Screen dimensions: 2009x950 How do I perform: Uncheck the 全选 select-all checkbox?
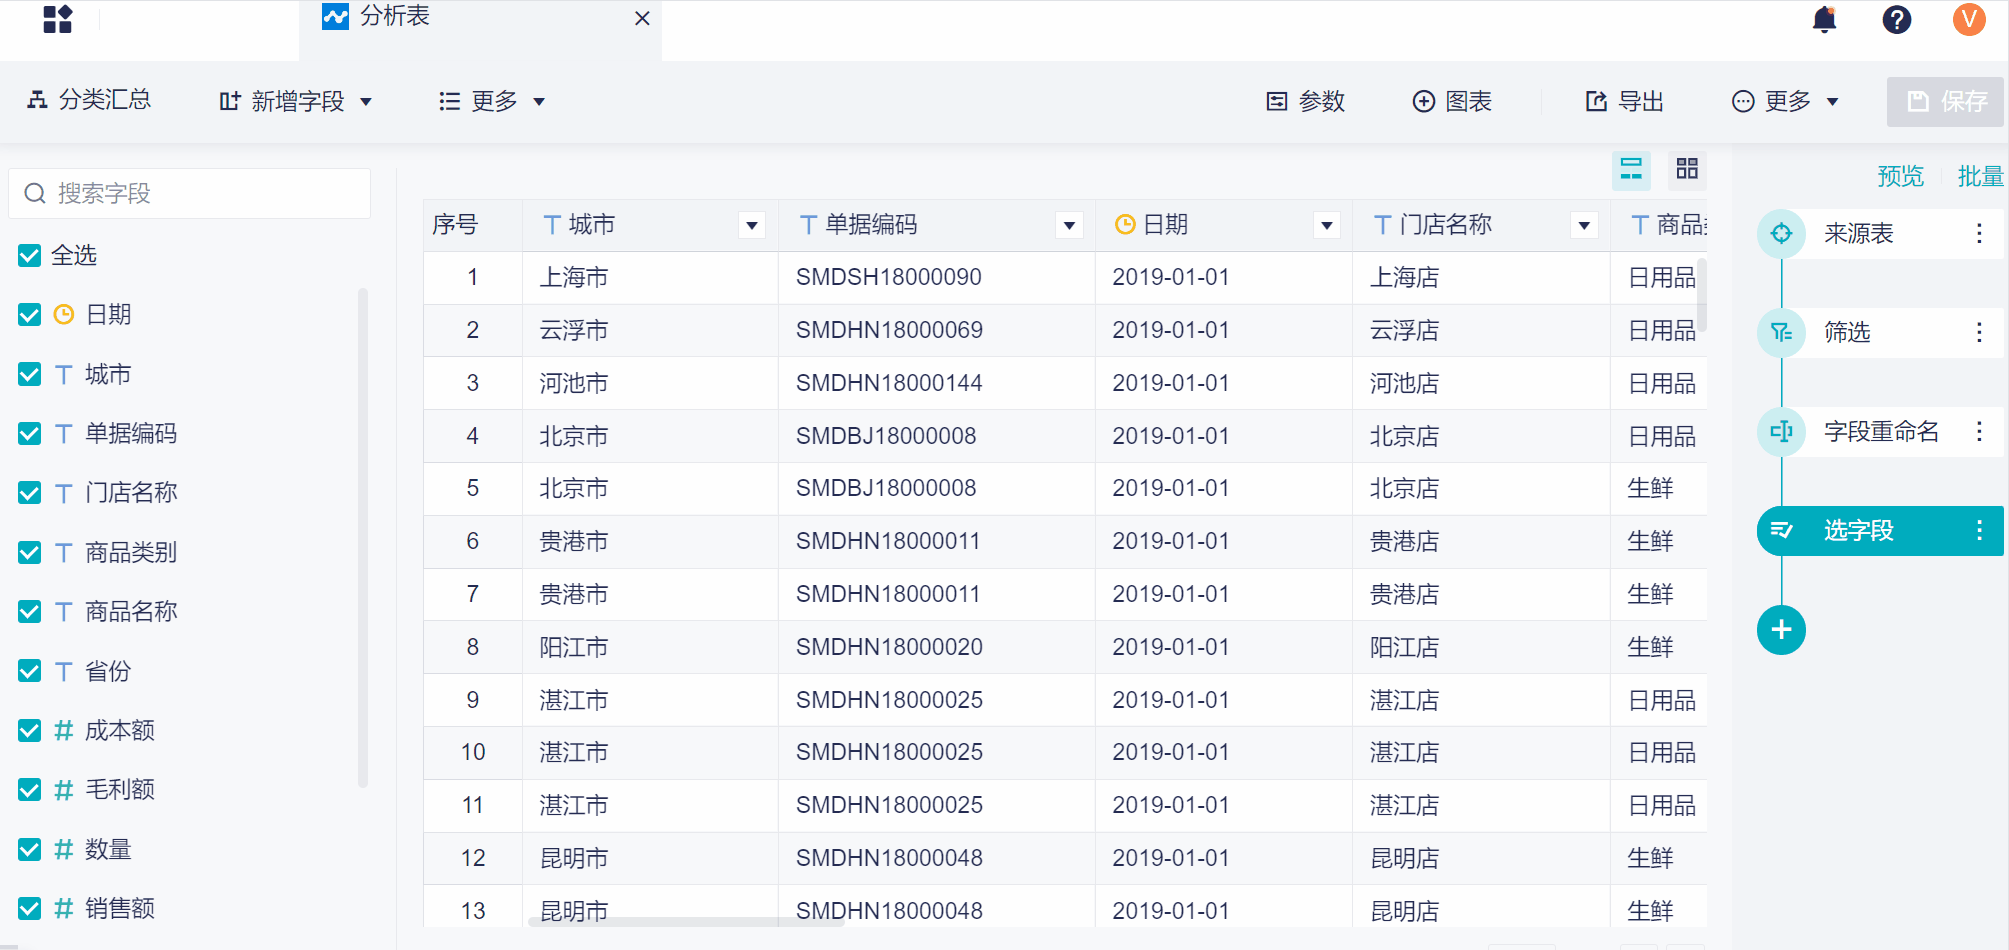(x=28, y=255)
